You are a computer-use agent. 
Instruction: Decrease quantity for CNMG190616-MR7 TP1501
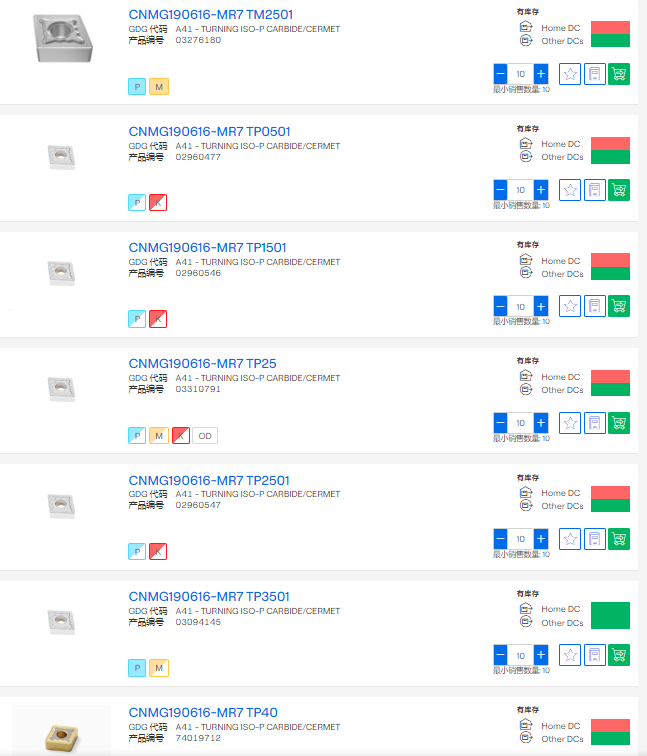[x=501, y=306]
